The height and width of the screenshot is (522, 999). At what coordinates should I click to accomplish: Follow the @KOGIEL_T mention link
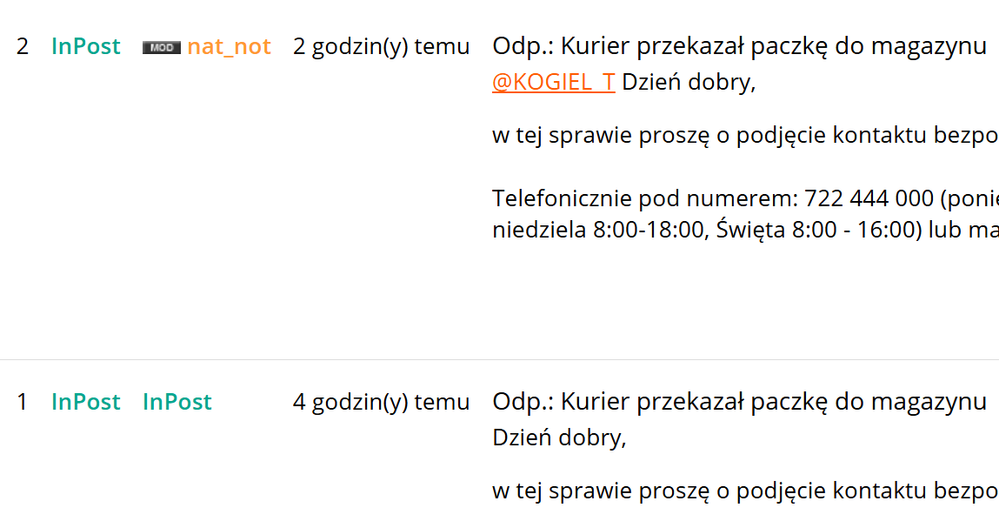[x=554, y=82]
